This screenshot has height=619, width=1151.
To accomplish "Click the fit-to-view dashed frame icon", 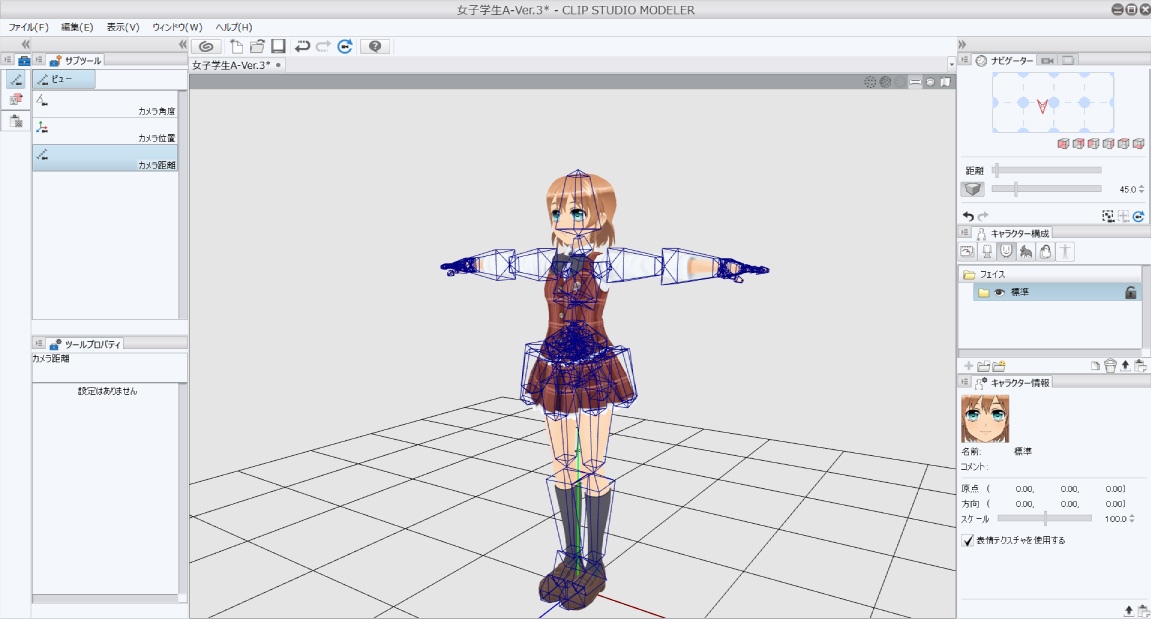I will point(1108,216).
